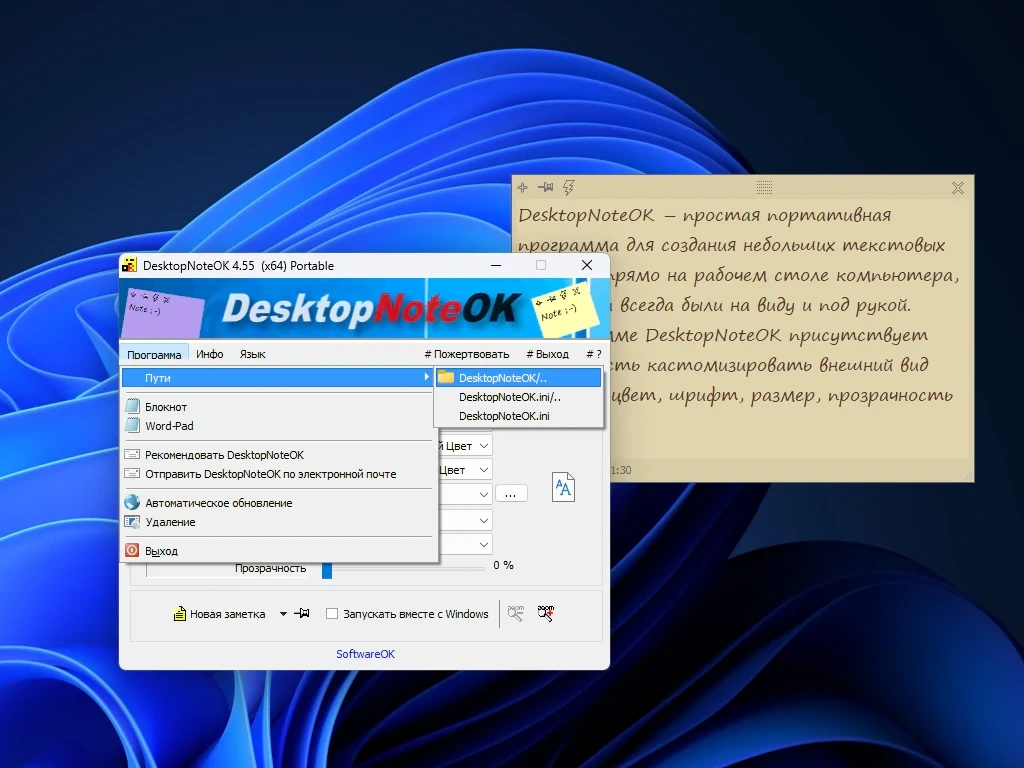Create a note with Новая заметка
This screenshot has height=768, width=1024.
tap(221, 614)
